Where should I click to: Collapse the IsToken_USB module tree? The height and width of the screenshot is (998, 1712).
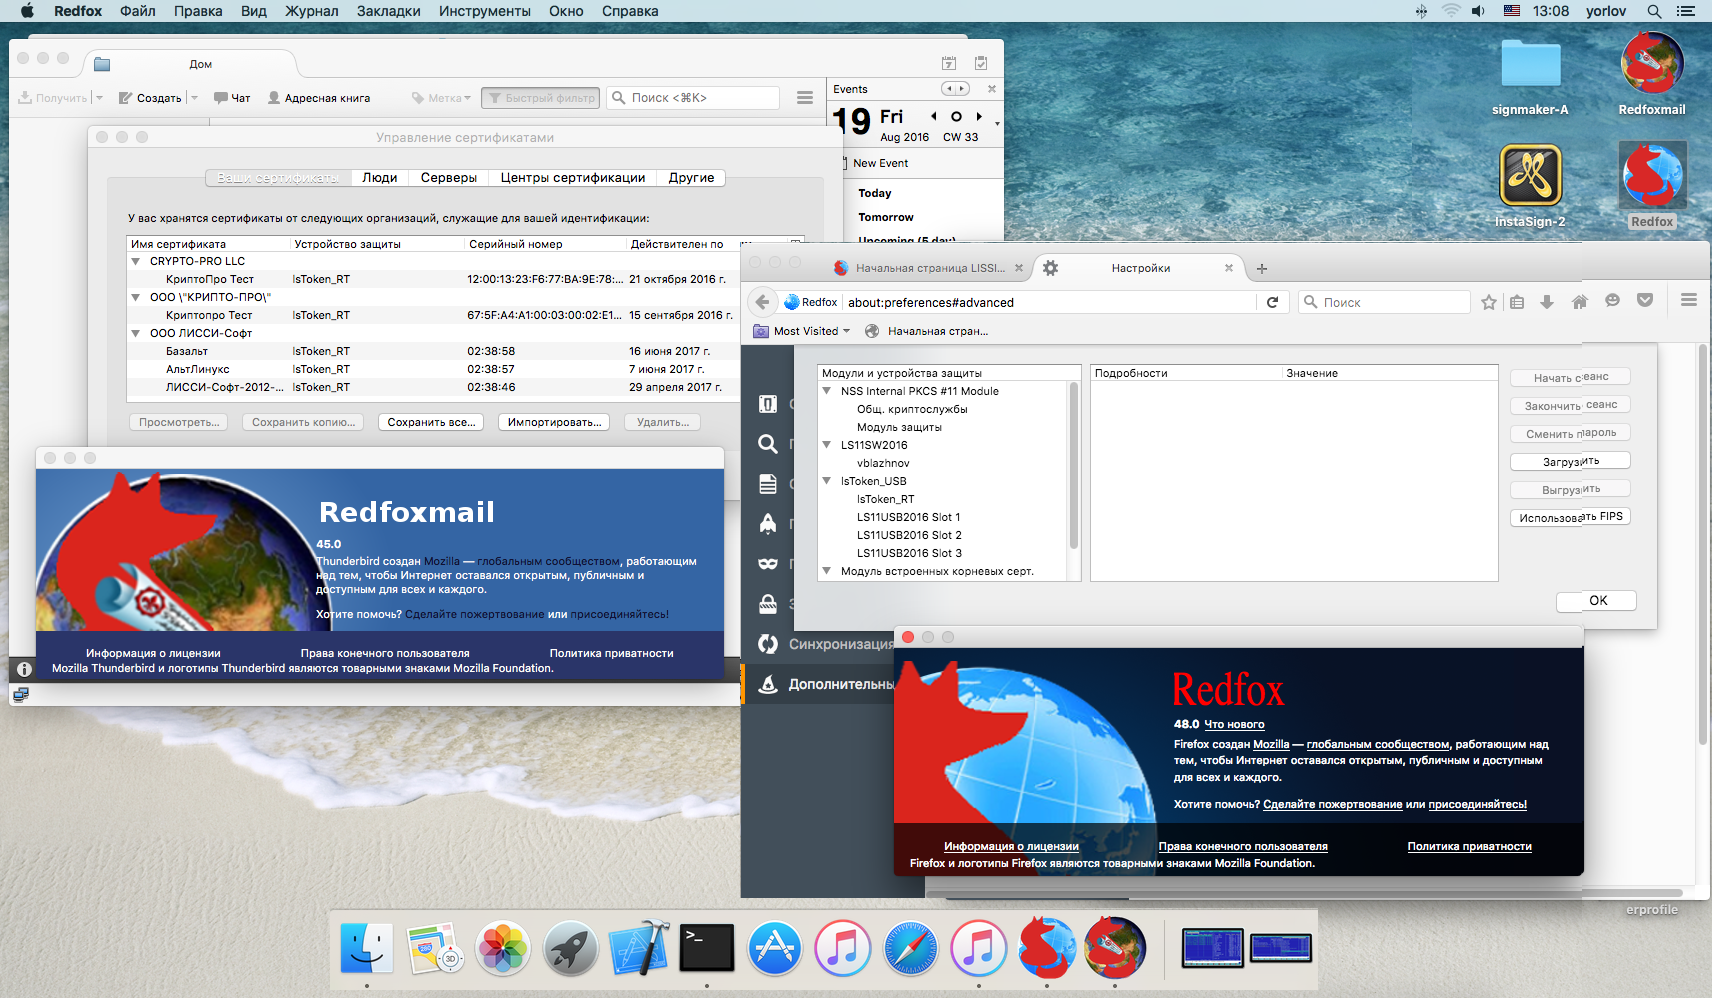click(x=827, y=481)
